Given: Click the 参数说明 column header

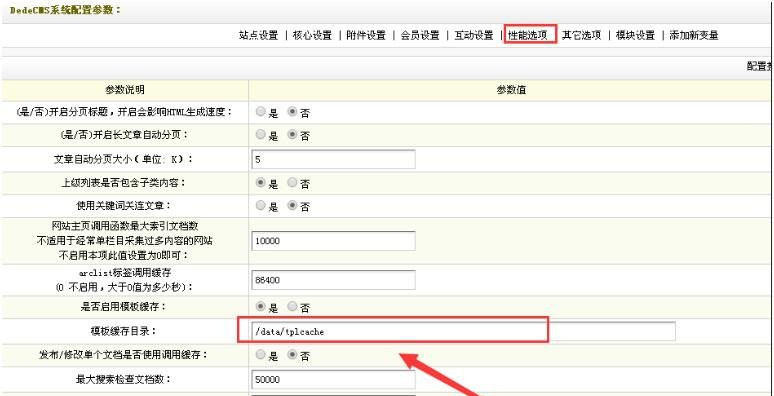Looking at the screenshot, I should (124, 90).
